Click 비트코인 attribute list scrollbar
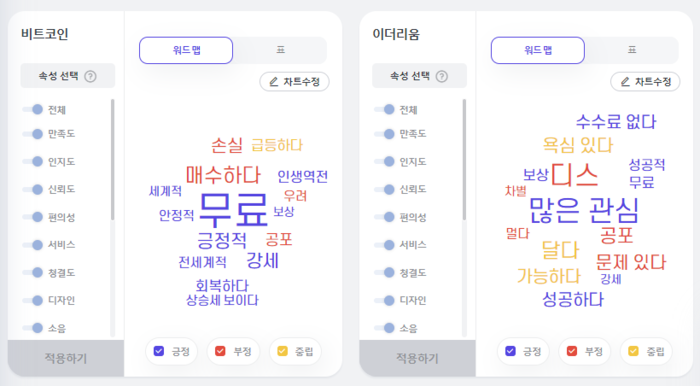This screenshot has width=700, height=386. (112, 160)
